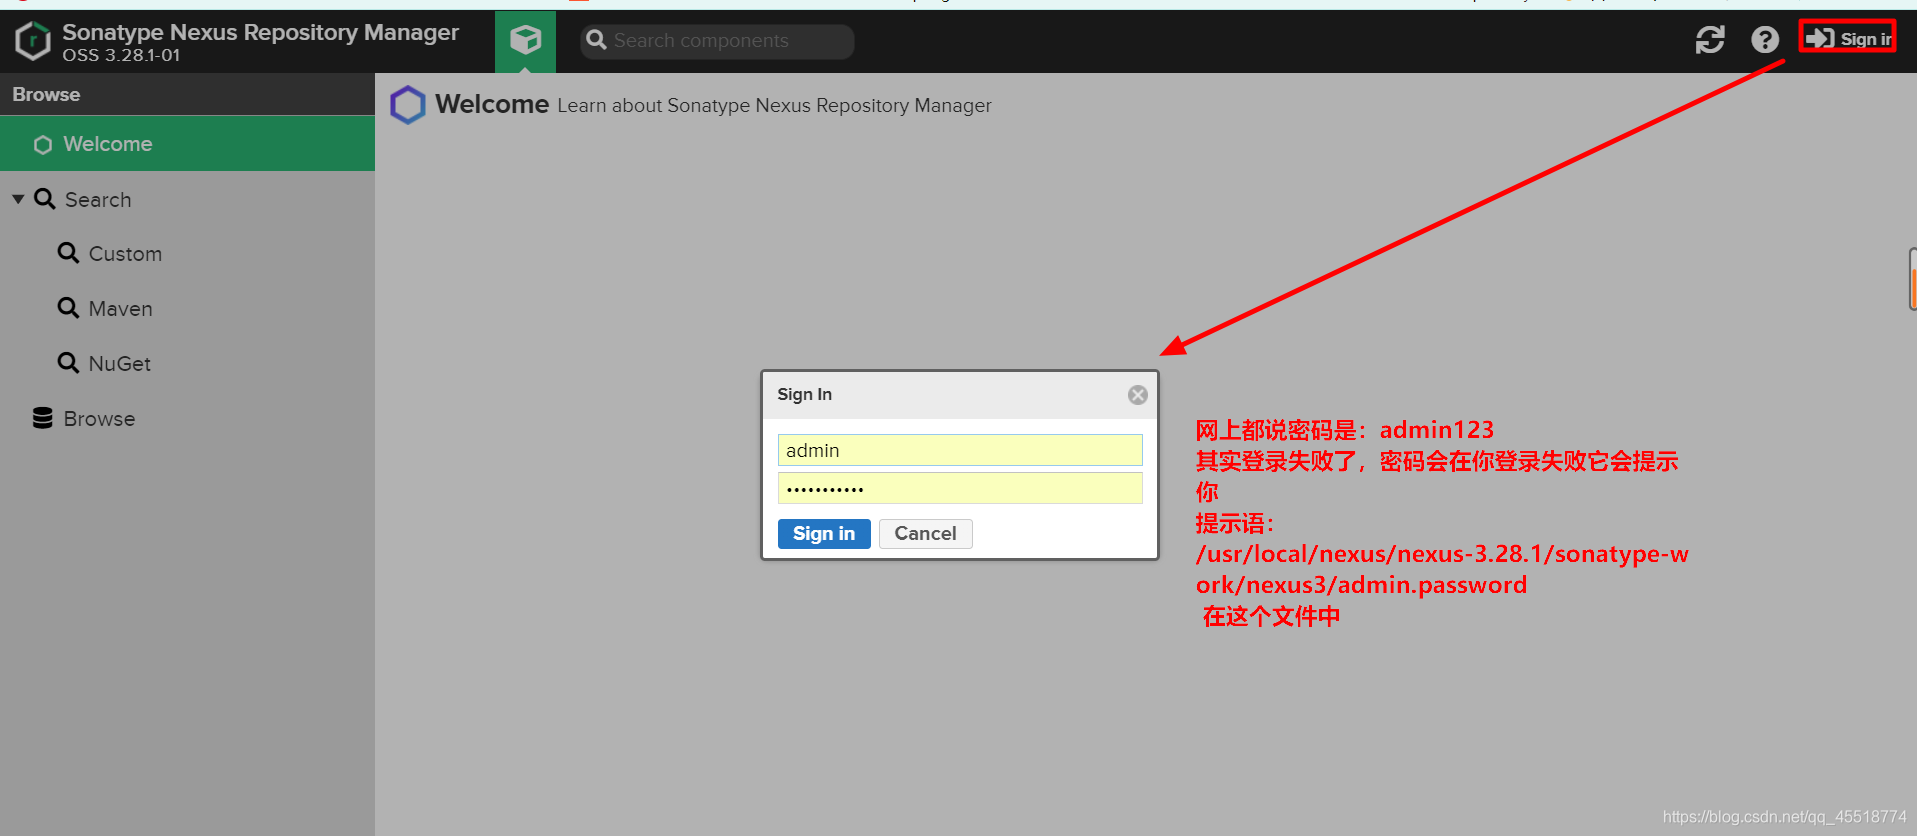
Task: Click the 'OSS 3.28.1-01' version text
Action: (121, 56)
